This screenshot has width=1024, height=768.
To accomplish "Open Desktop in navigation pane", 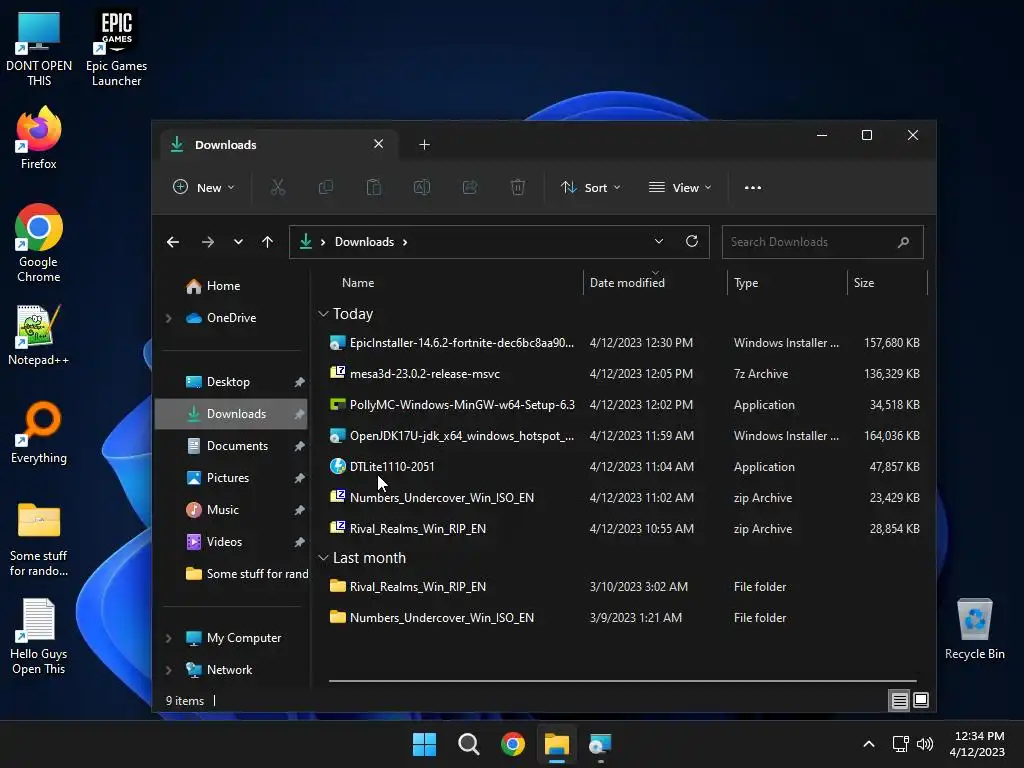I will click(x=231, y=382).
